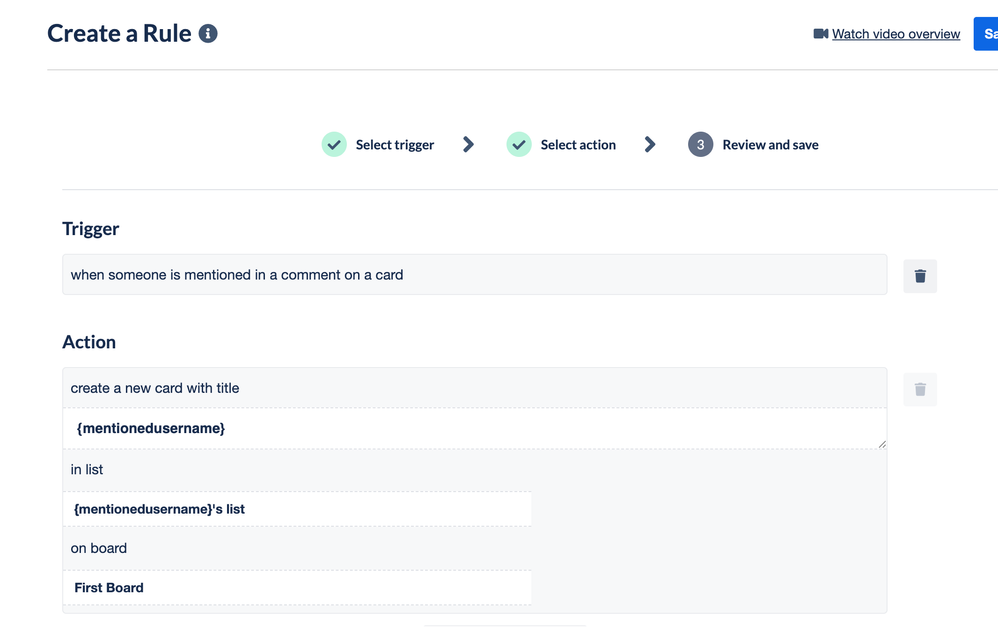
Task: Click the First Board name field
Action: tap(297, 588)
